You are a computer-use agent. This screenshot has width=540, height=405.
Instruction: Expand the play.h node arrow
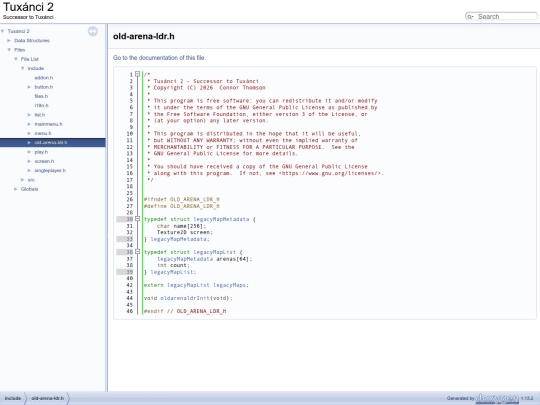pyautogui.click(x=29, y=152)
